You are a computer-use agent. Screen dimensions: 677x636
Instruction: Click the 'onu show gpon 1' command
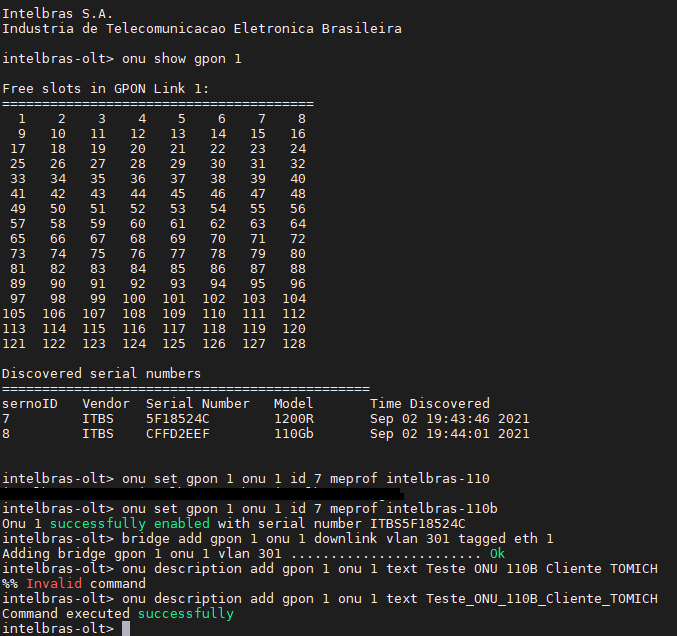click(181, 59)
